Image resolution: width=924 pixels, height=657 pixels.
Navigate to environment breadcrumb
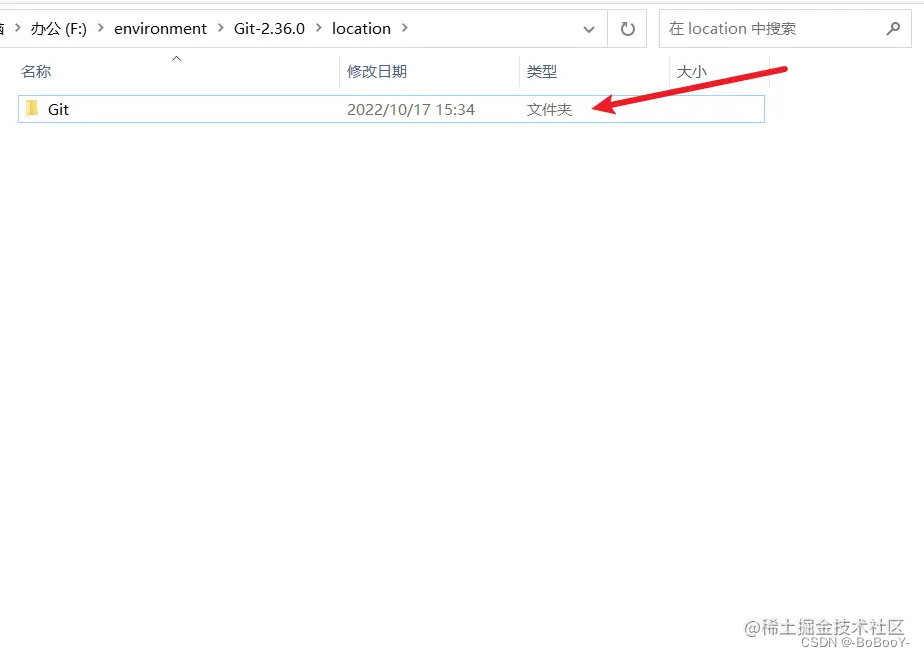160,28
